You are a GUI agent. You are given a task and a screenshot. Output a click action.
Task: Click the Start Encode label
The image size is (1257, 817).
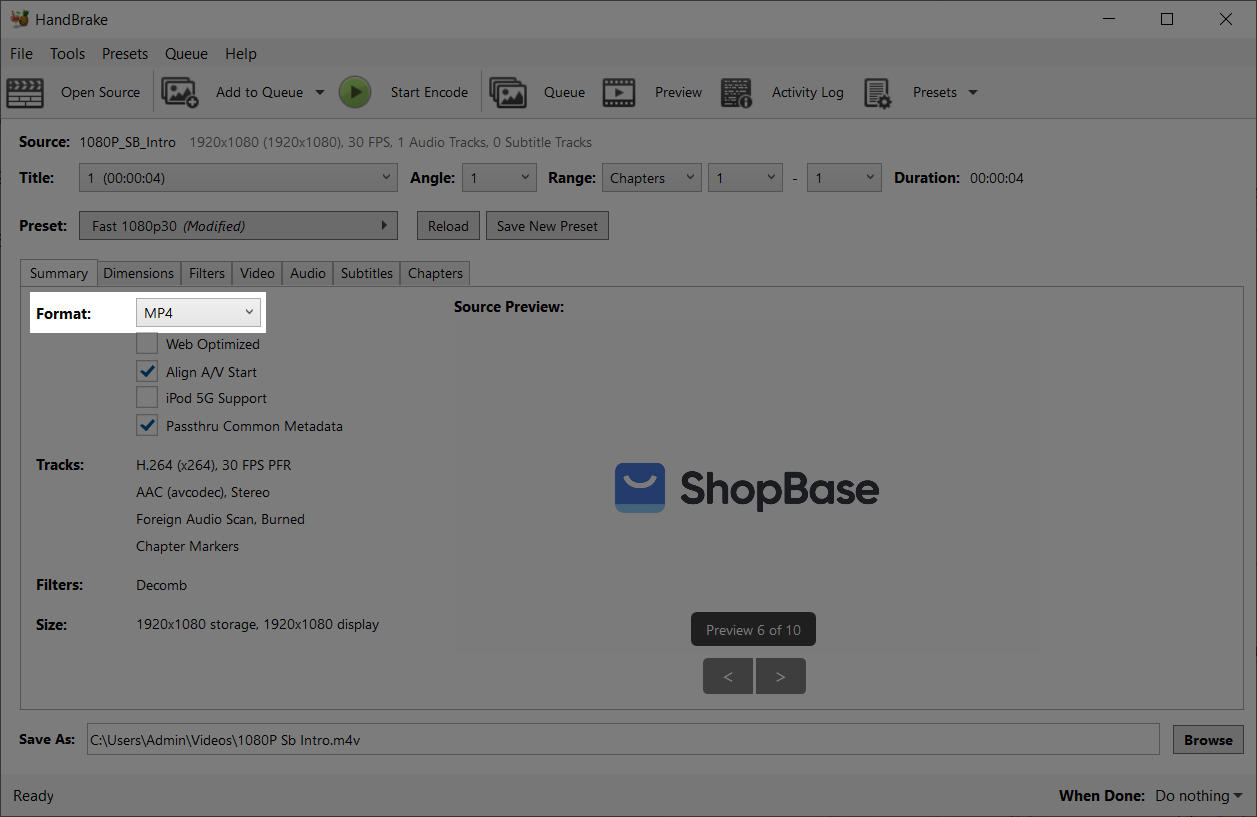[429, 92]
